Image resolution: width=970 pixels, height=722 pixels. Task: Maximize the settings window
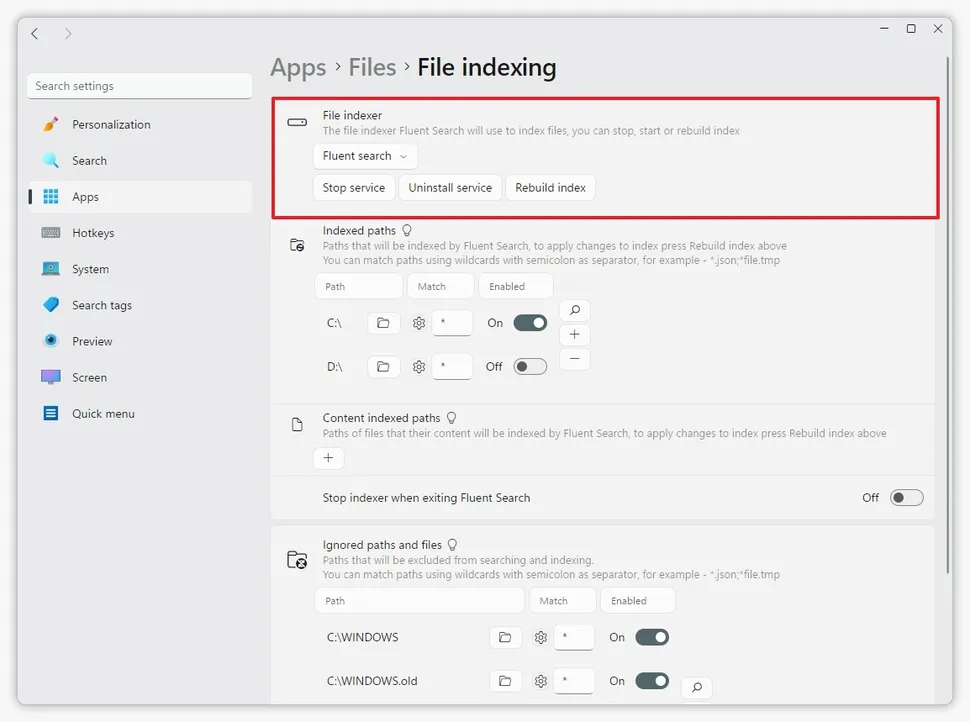tap(911, 28)
